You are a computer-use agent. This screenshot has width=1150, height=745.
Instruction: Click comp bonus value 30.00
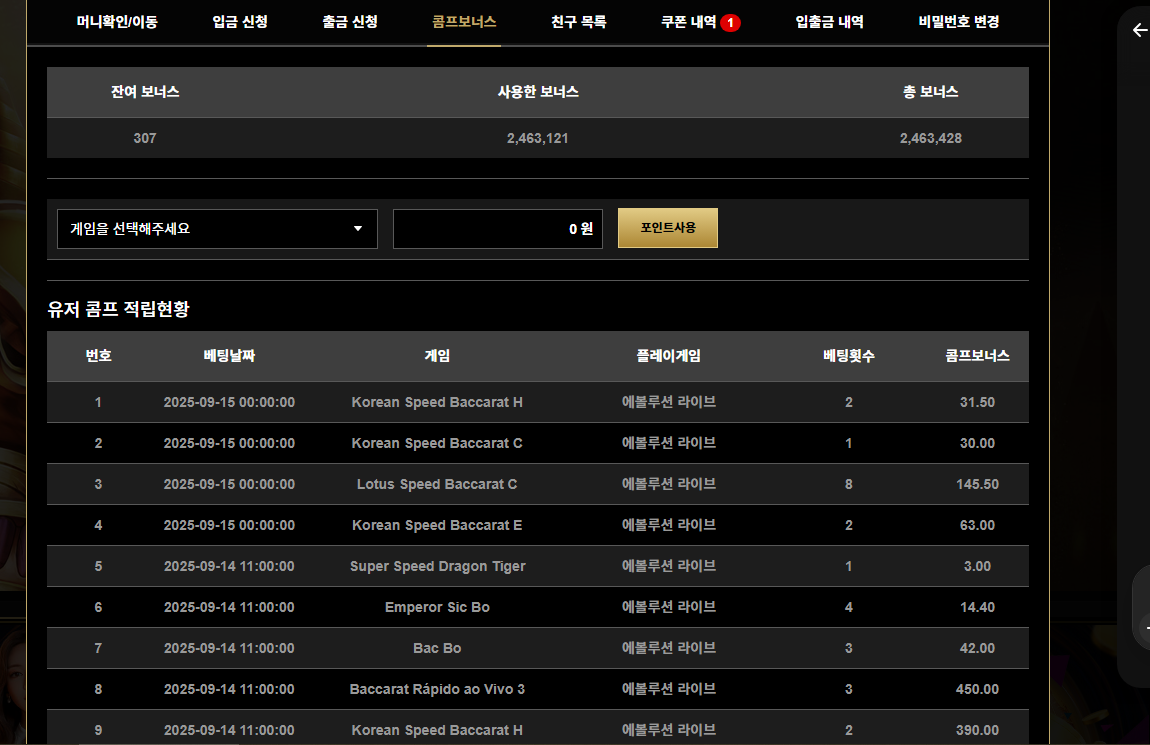point(977,443)
